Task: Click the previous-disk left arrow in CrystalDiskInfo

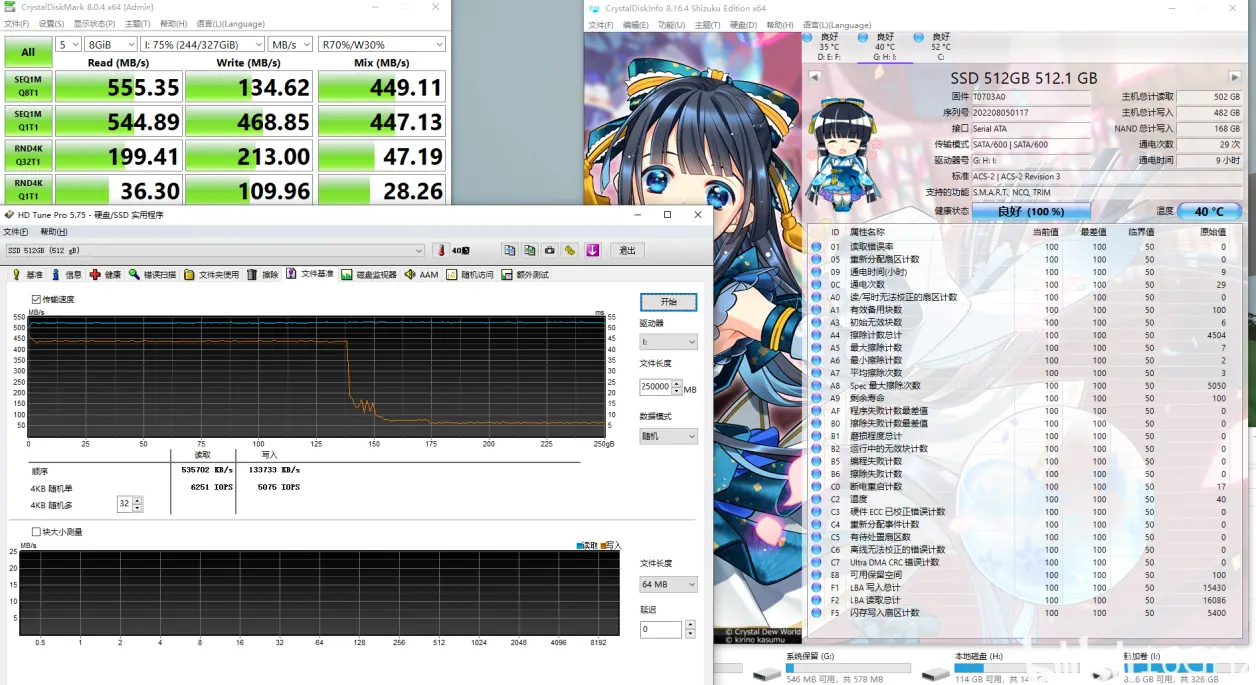Action: click(815, 77)
